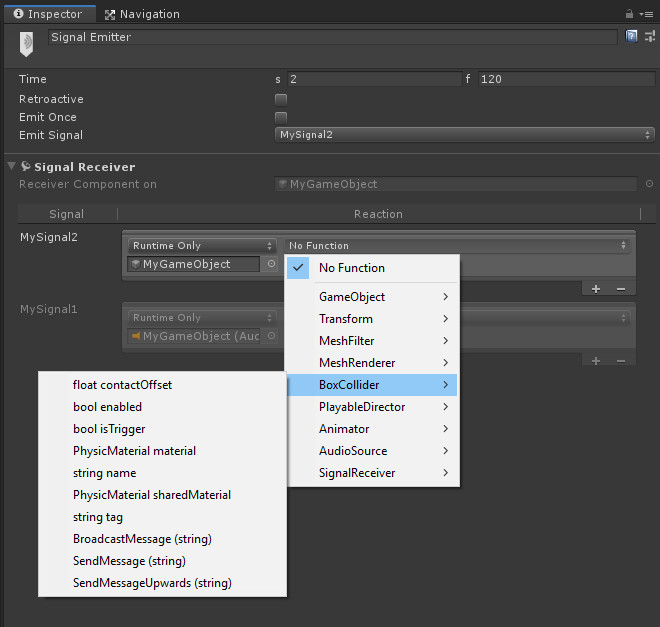Expand the BoxCollider submenu

pos(372,385)
